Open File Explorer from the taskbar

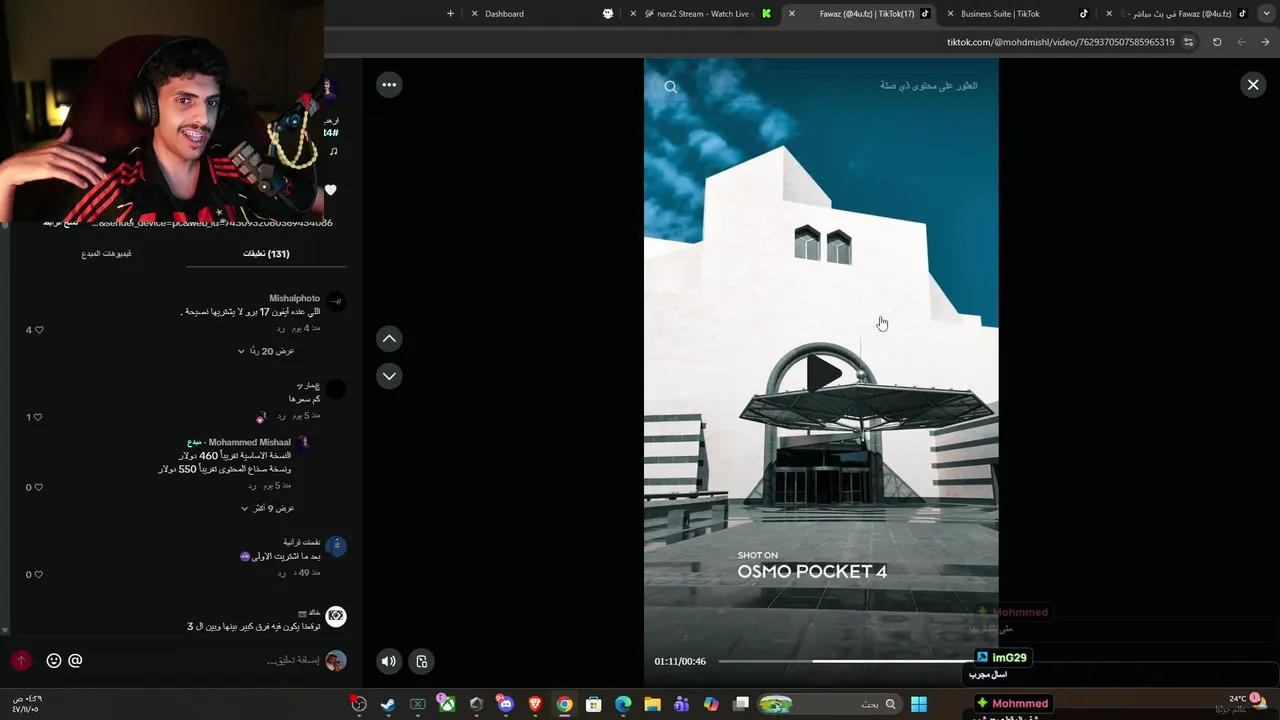pos(652,704)
